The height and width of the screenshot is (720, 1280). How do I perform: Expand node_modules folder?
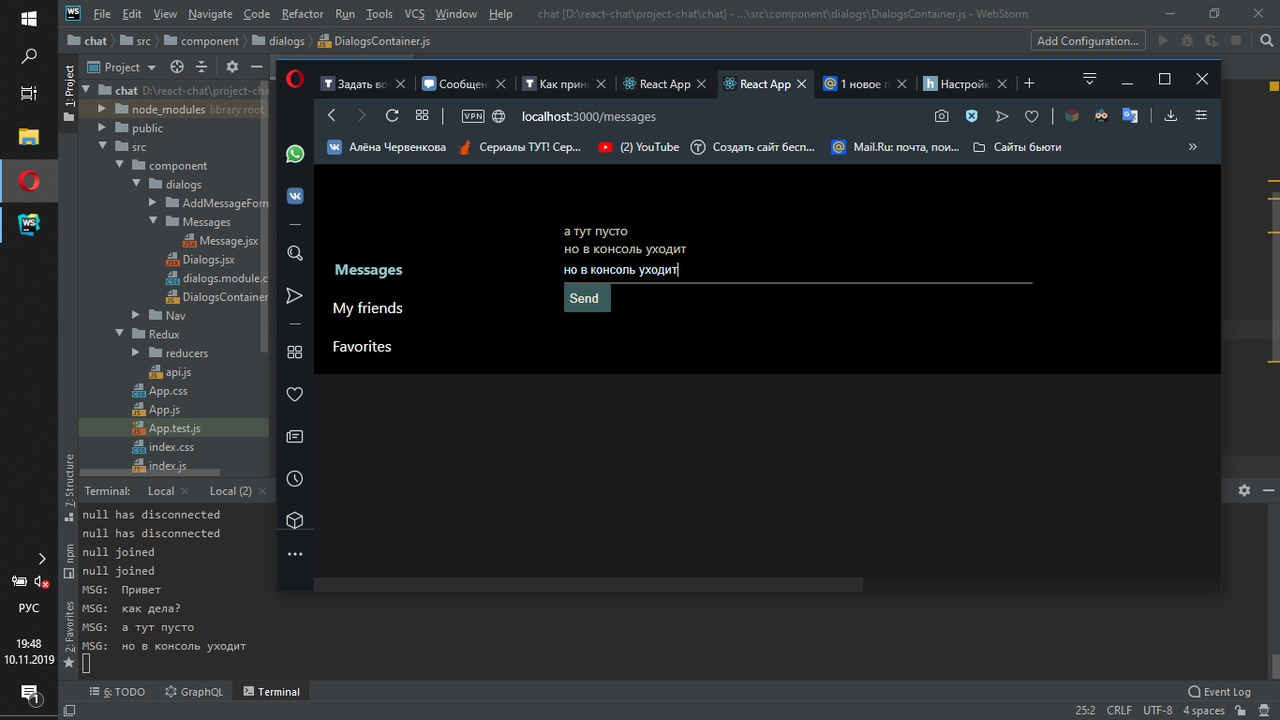pos(102,109)
